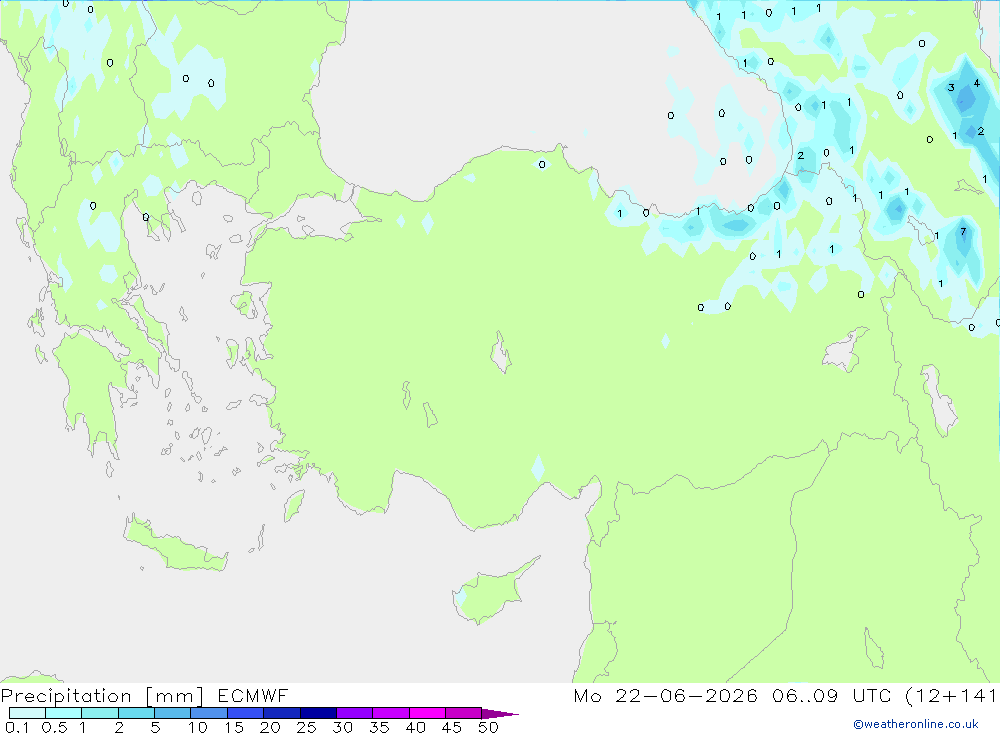Click the legend label '35'
This screenshot has height=733, width=1000.
379,727
